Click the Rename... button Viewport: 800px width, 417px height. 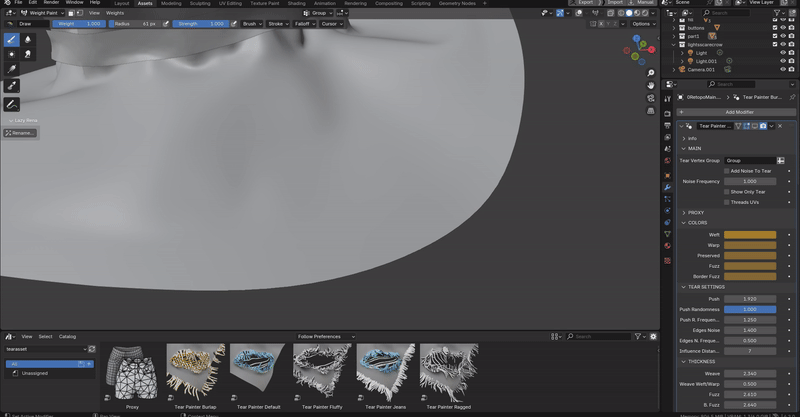click(20, 133)
